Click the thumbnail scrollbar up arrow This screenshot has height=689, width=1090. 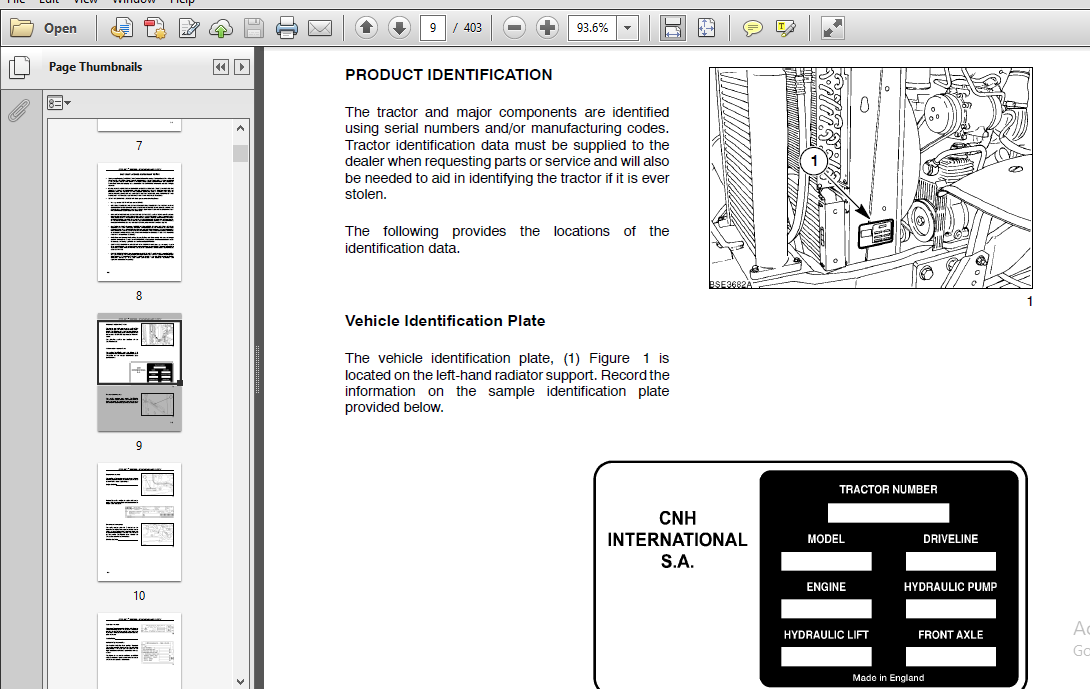pos(241,128)
